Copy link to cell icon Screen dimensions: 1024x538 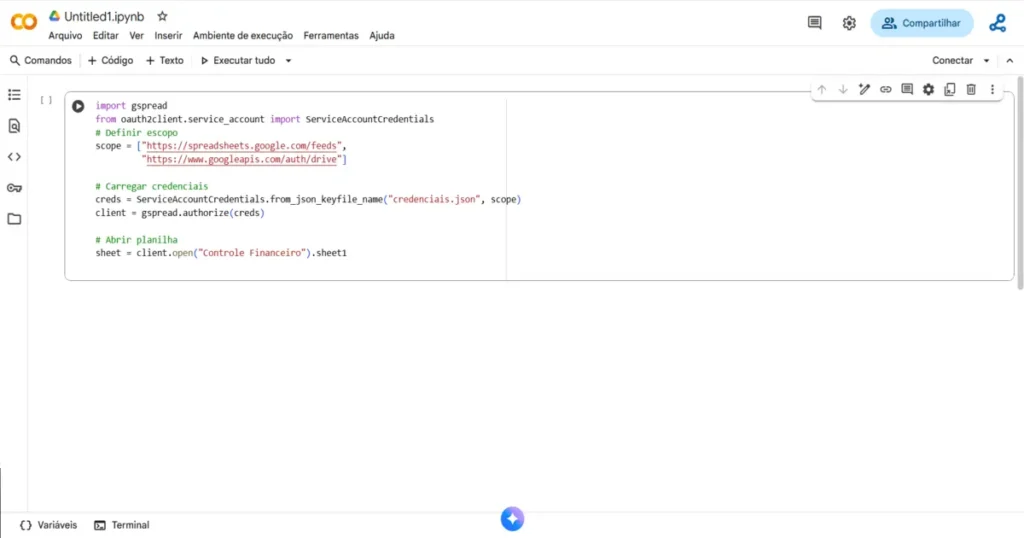886,89
